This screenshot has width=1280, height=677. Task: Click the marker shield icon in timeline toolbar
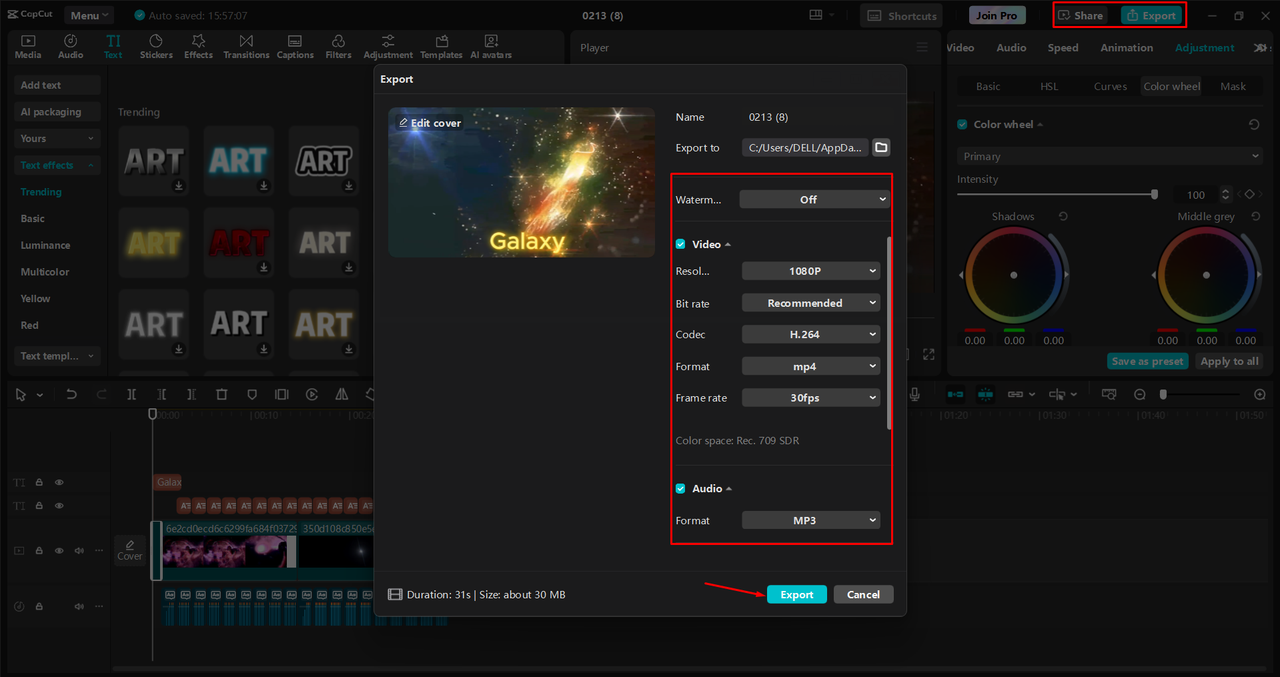[252, 395]
